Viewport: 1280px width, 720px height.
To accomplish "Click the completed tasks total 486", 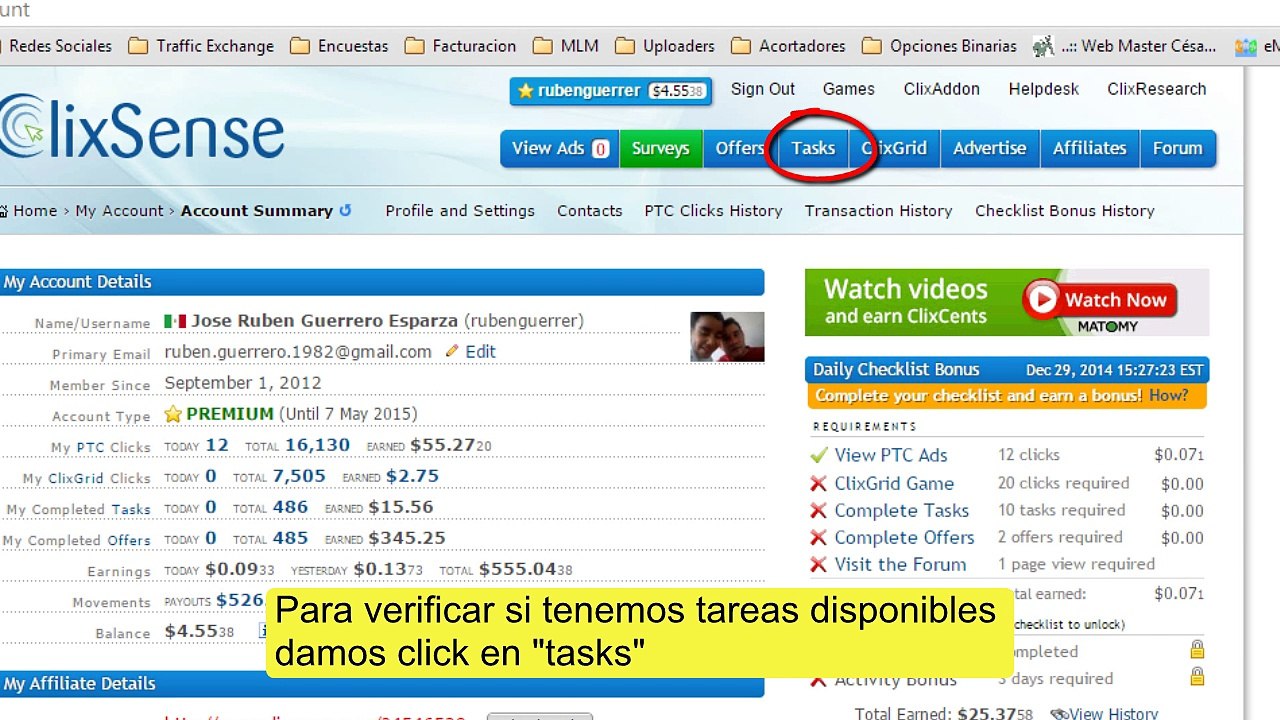I will pos(290,508).
